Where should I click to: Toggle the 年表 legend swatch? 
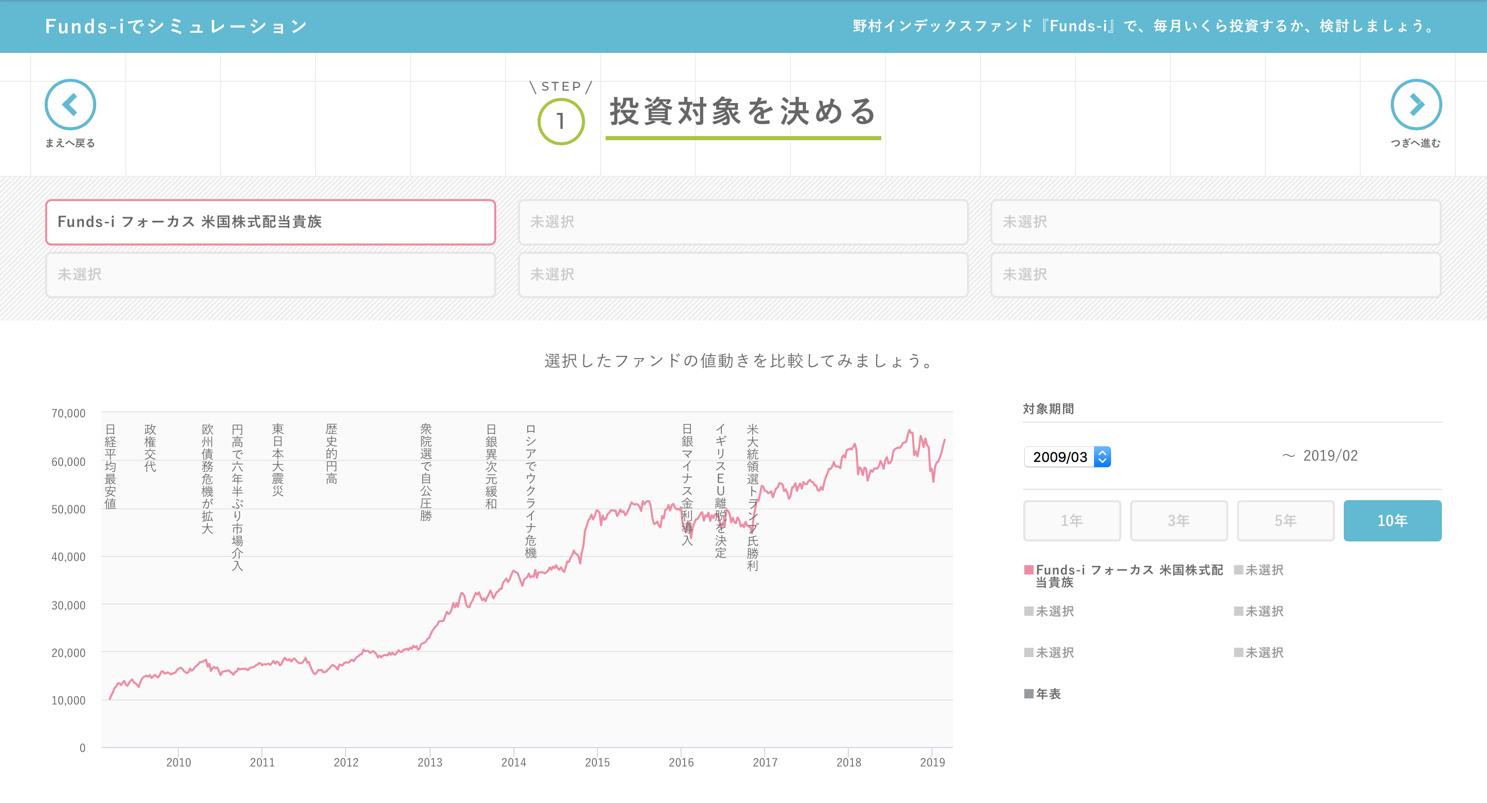pos(1029,694)
